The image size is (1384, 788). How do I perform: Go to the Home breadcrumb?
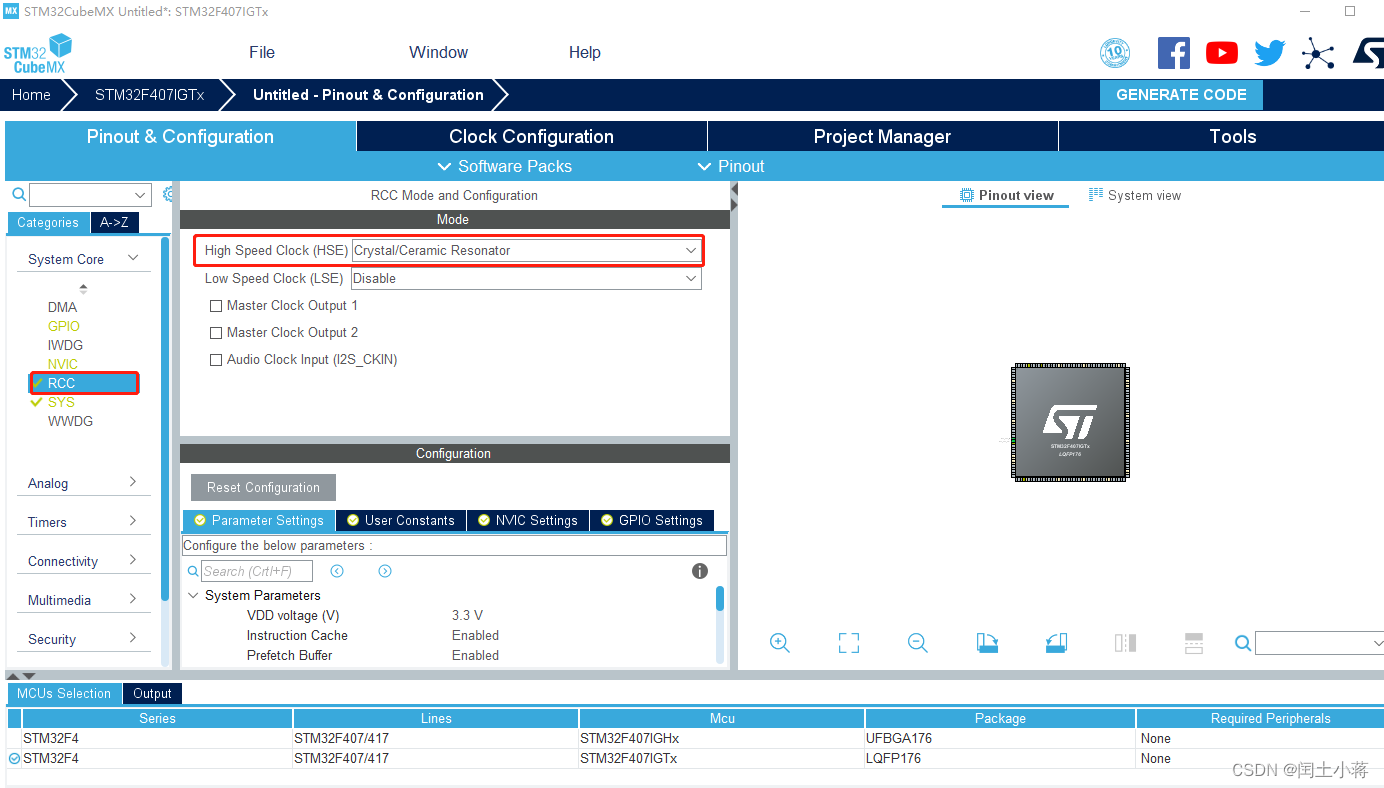pos(31,95)
